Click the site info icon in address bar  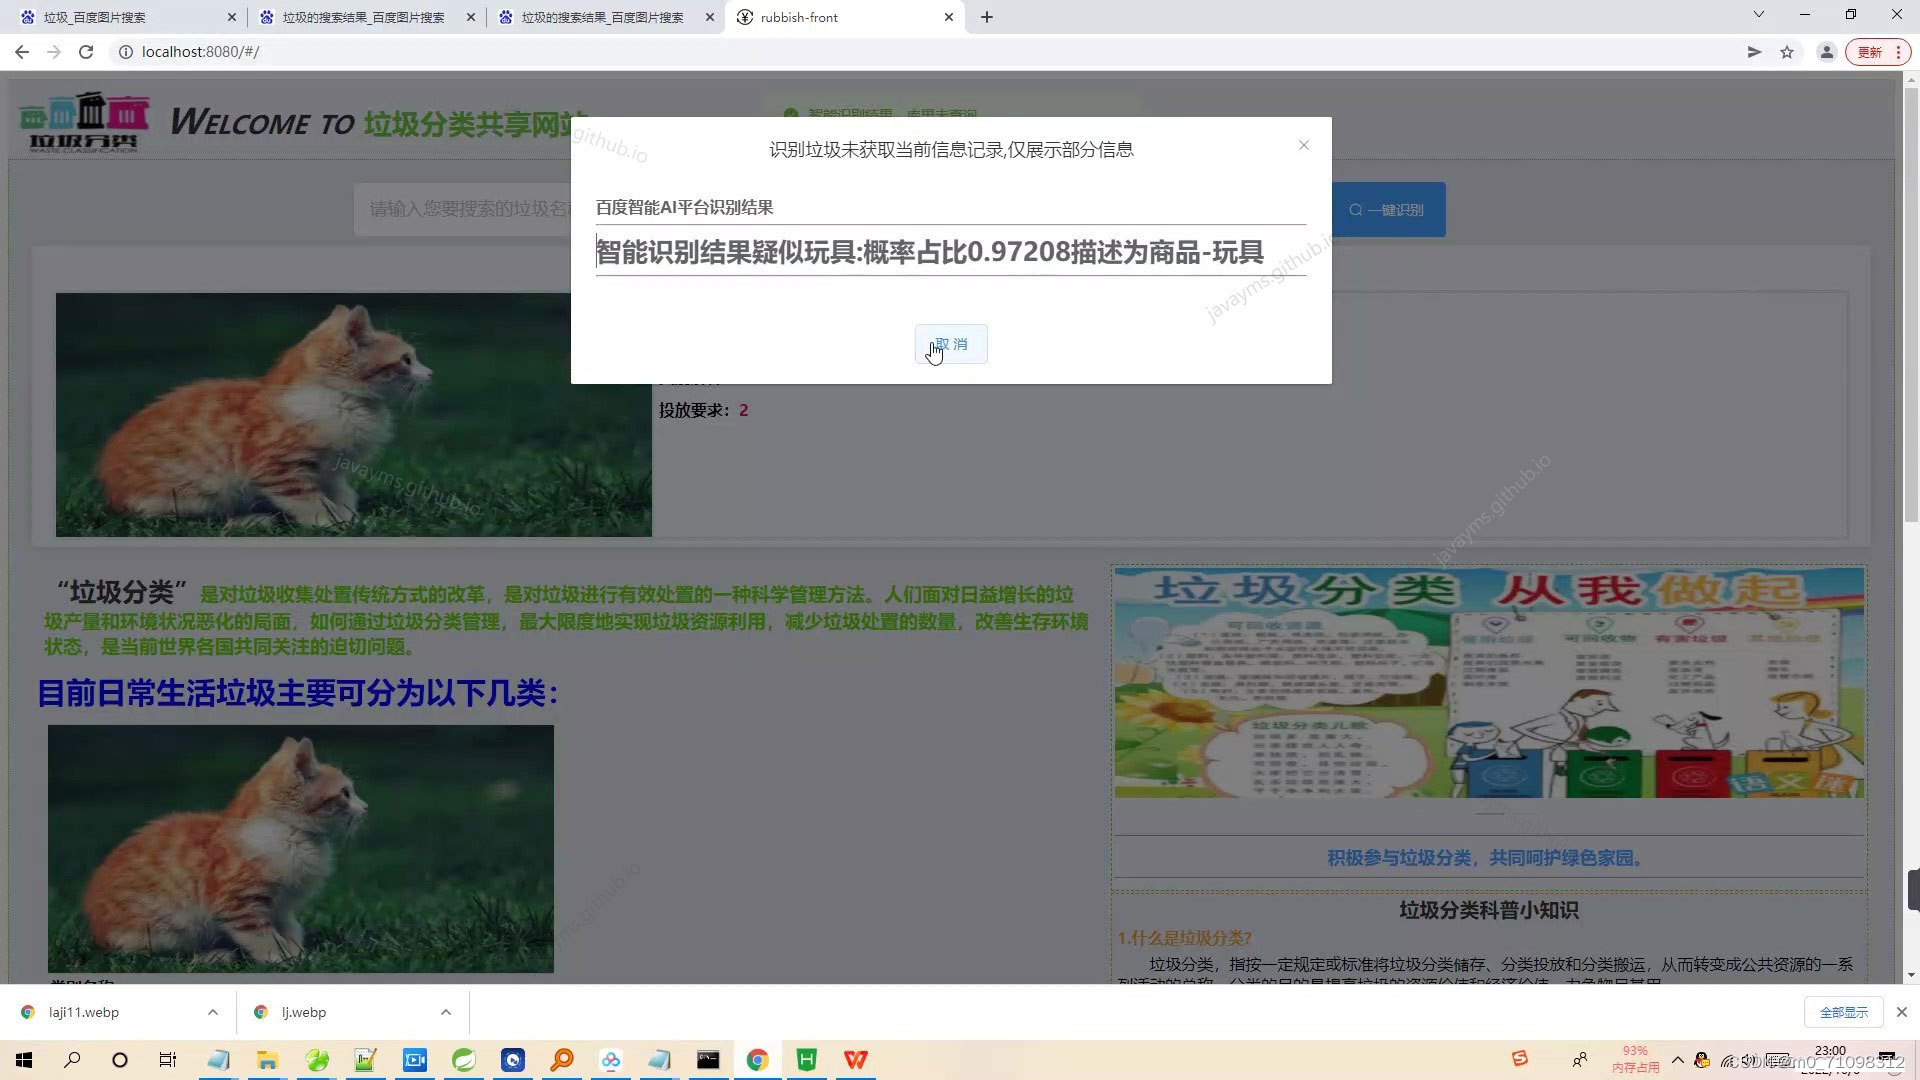126,52
